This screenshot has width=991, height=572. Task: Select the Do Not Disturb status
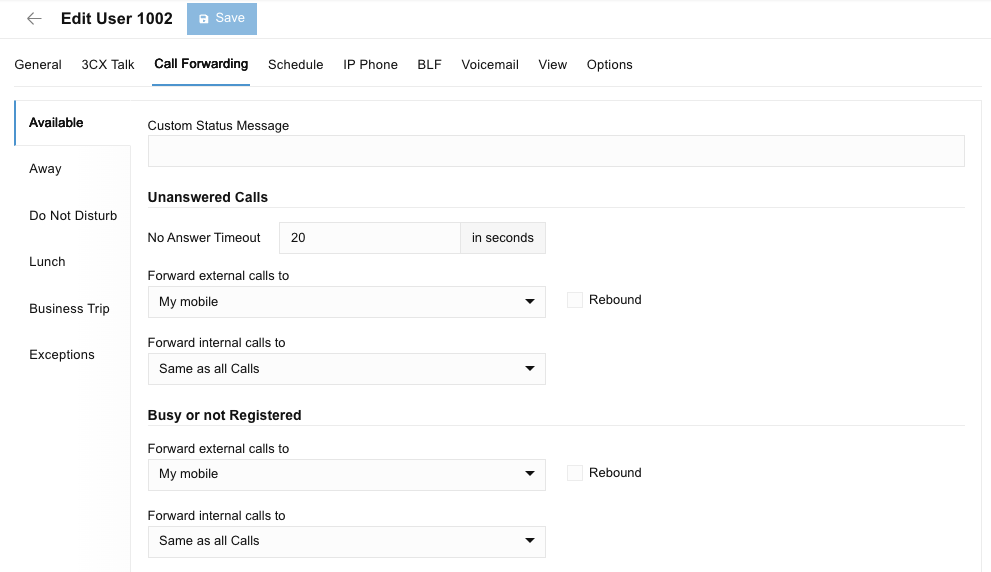coord(73,216)
